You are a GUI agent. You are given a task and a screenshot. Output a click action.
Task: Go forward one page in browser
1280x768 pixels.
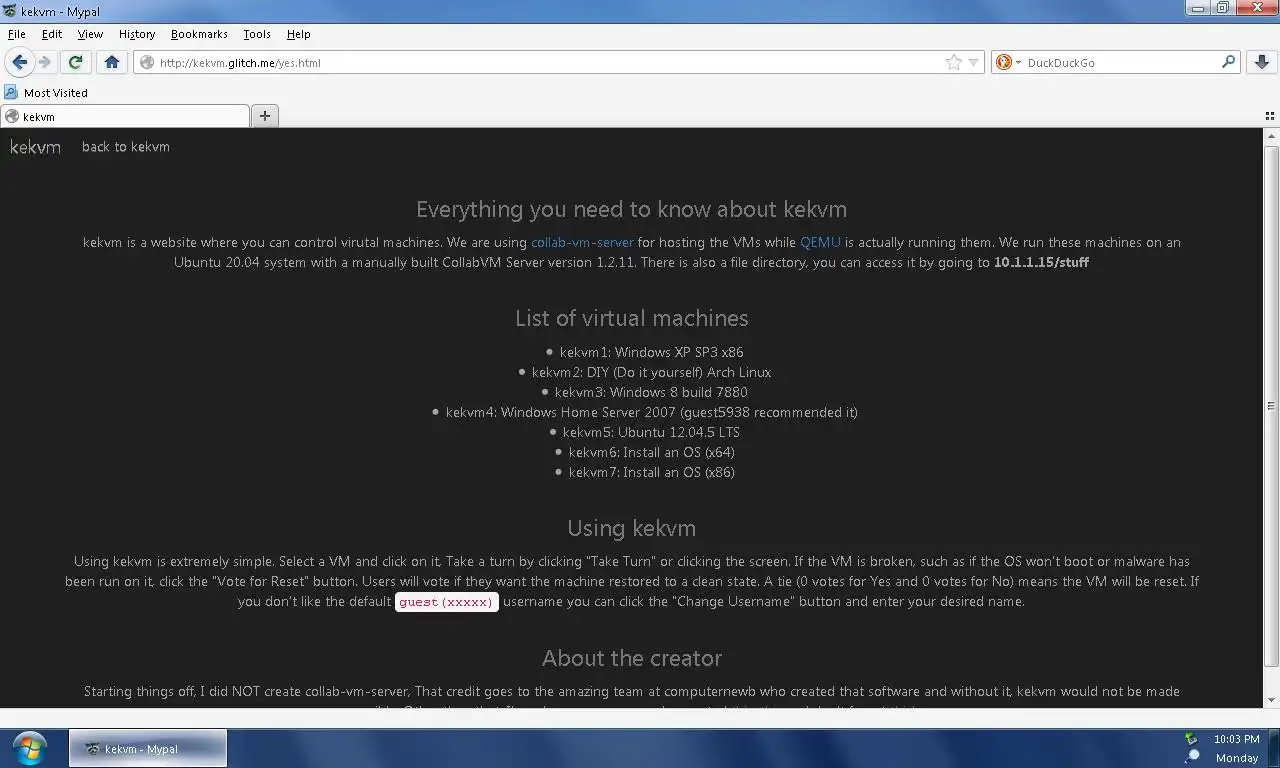pyautogui.click(x=45, y=62)
